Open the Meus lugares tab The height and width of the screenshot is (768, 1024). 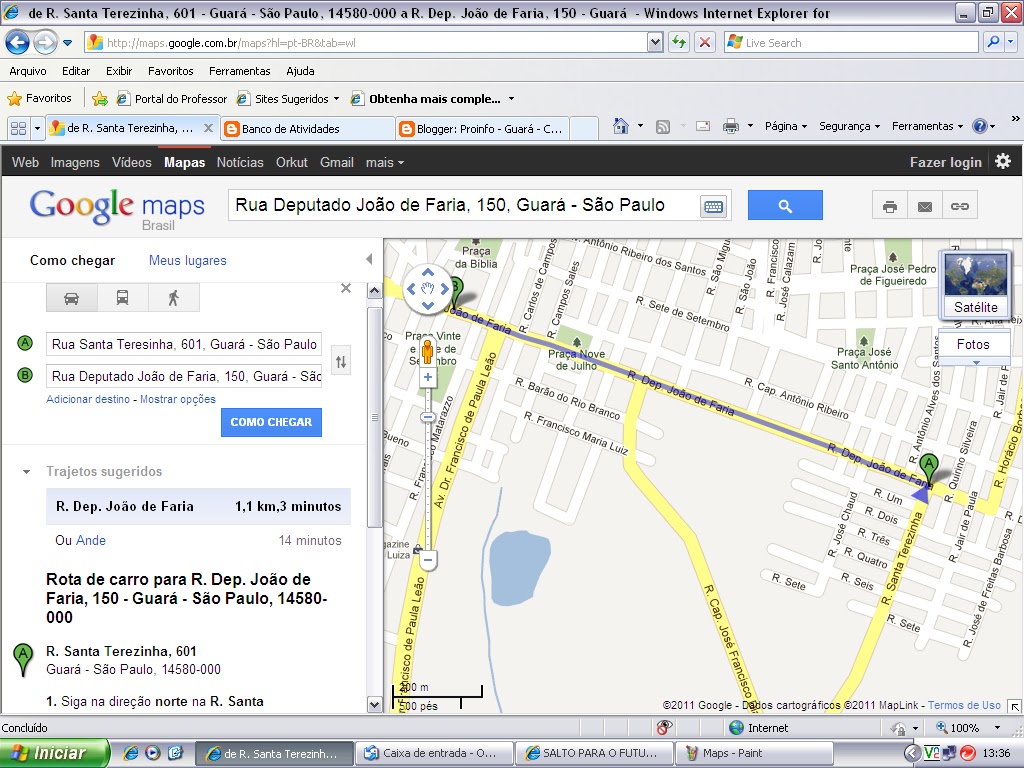pos(187,261)
